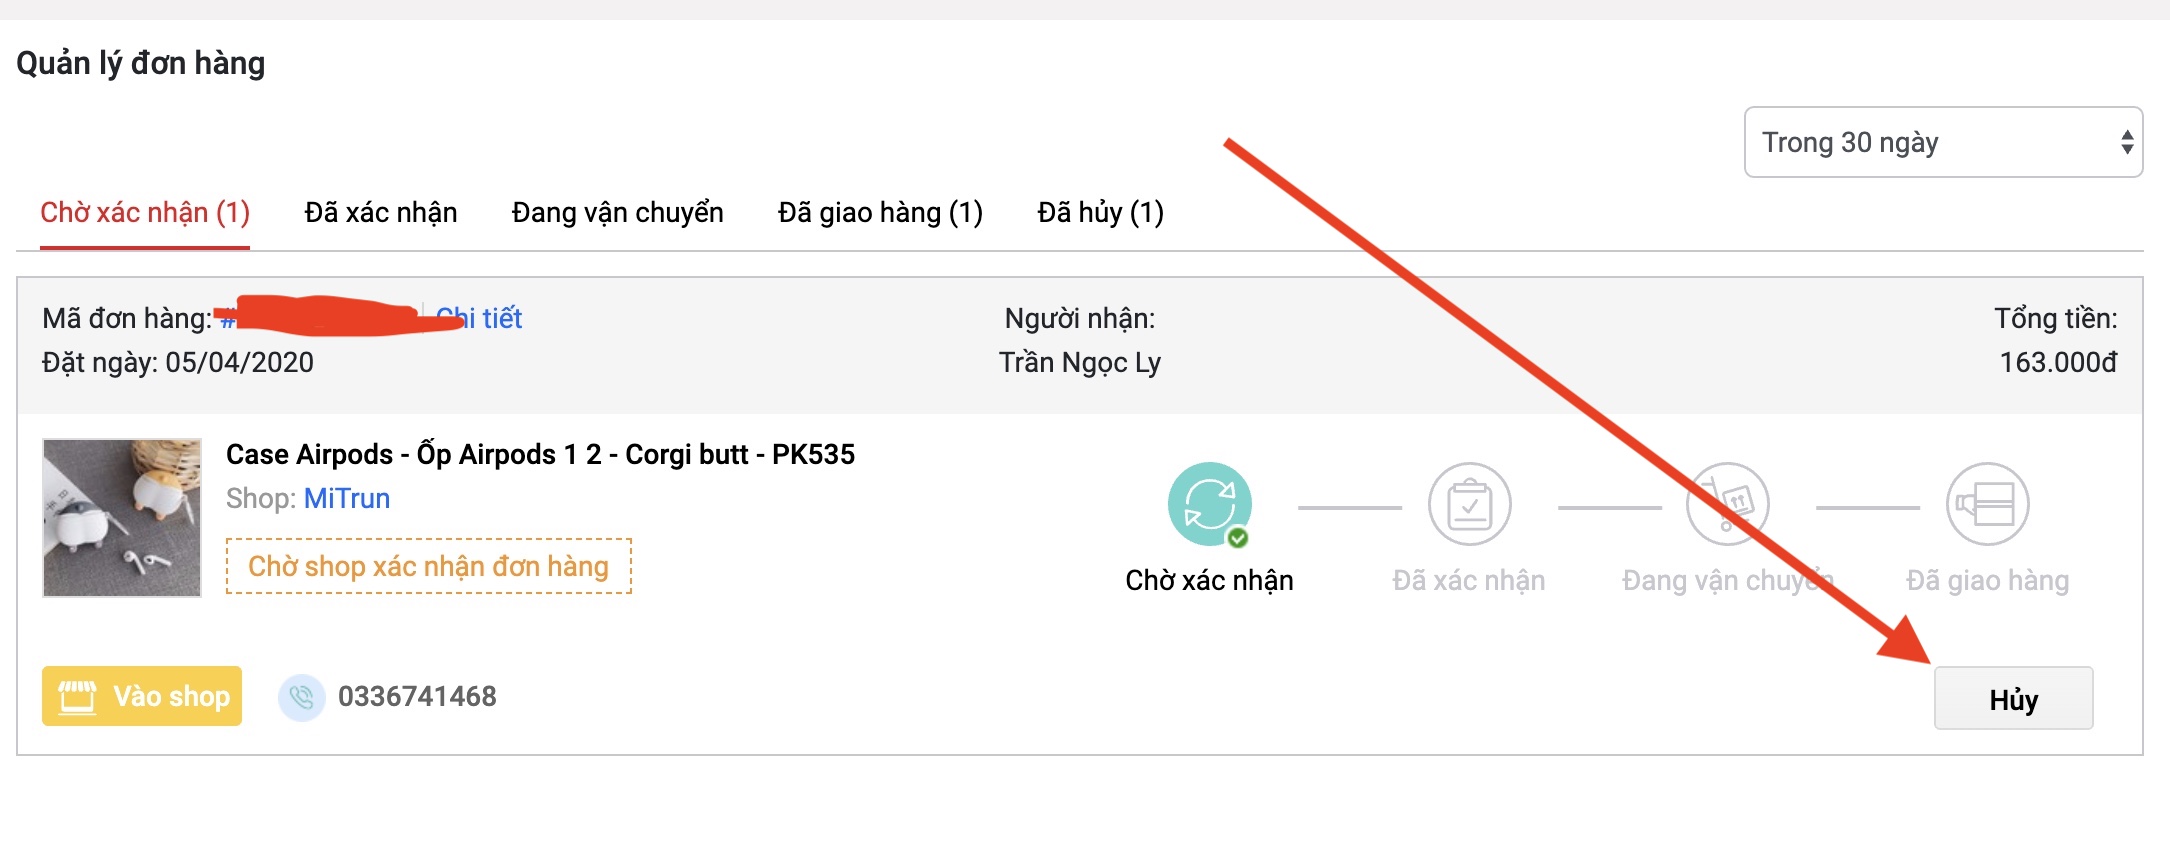Click the recipient name Trần Ngọc Ly
The height and width of the screenshot is (864, 2170).
pyautogui.click(x=1080, y=363)
